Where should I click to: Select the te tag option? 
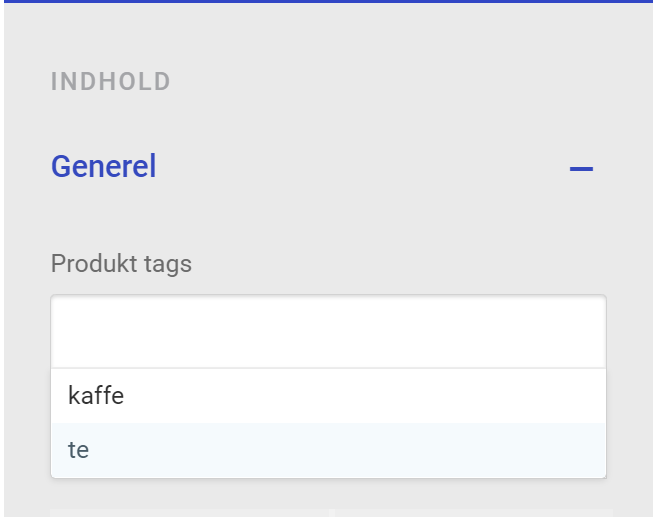pos(79,450)
